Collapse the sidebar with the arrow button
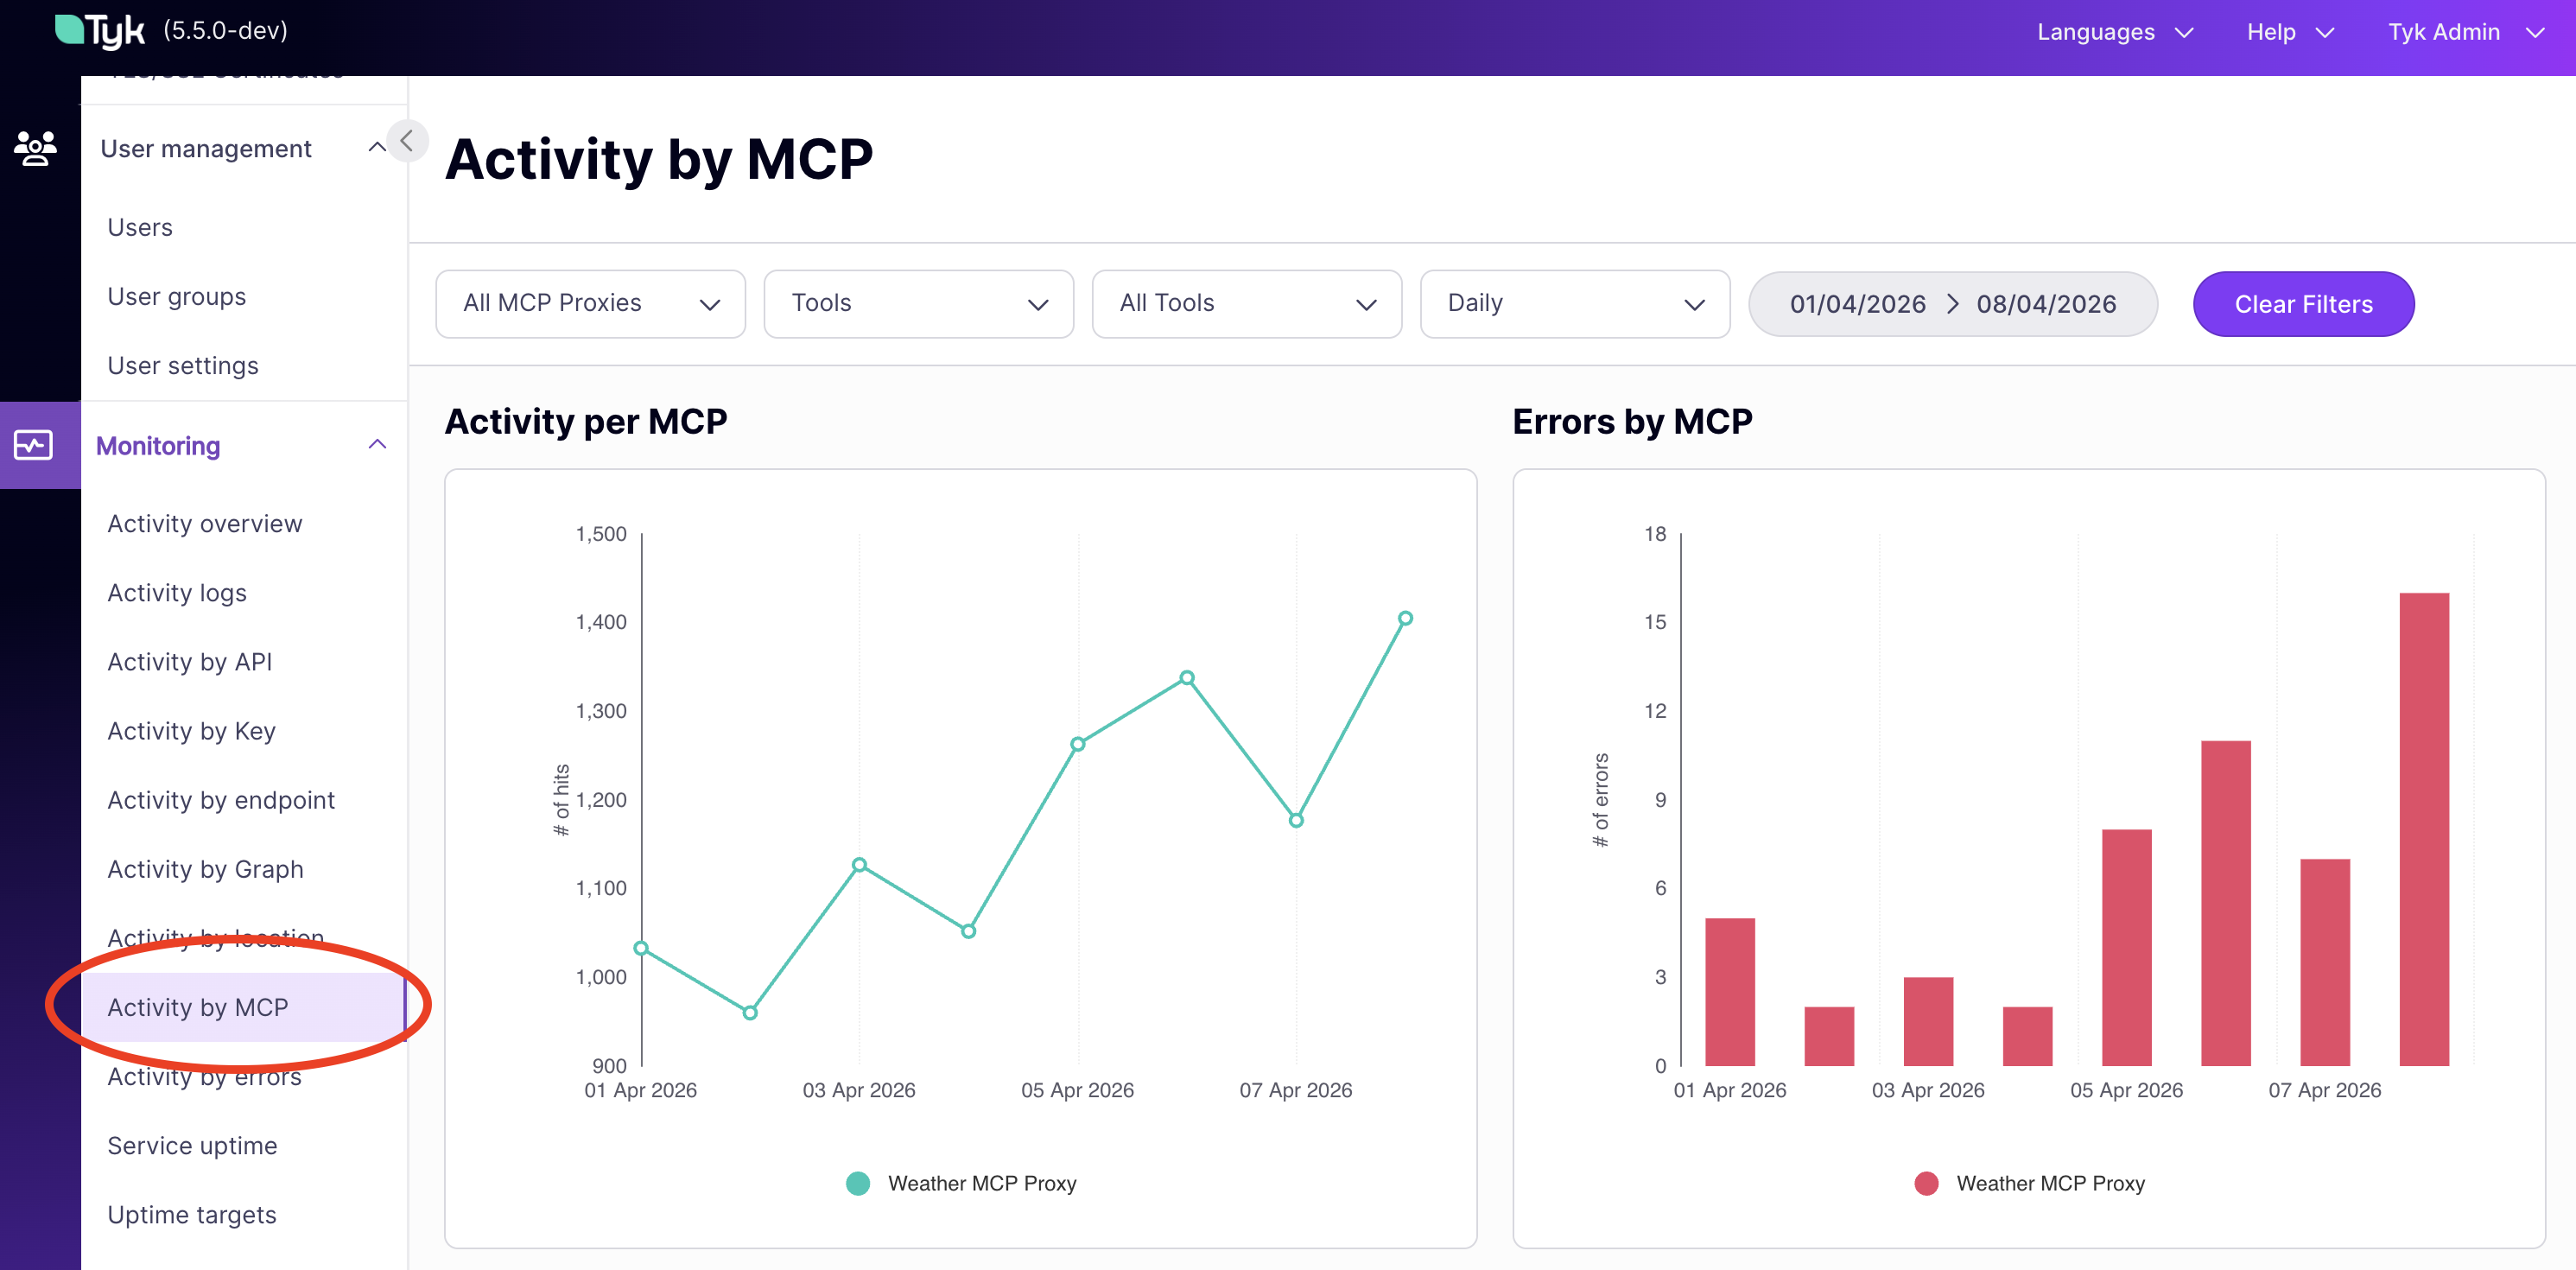Viewport: 2576px width, 1270px height. (407, 141)
